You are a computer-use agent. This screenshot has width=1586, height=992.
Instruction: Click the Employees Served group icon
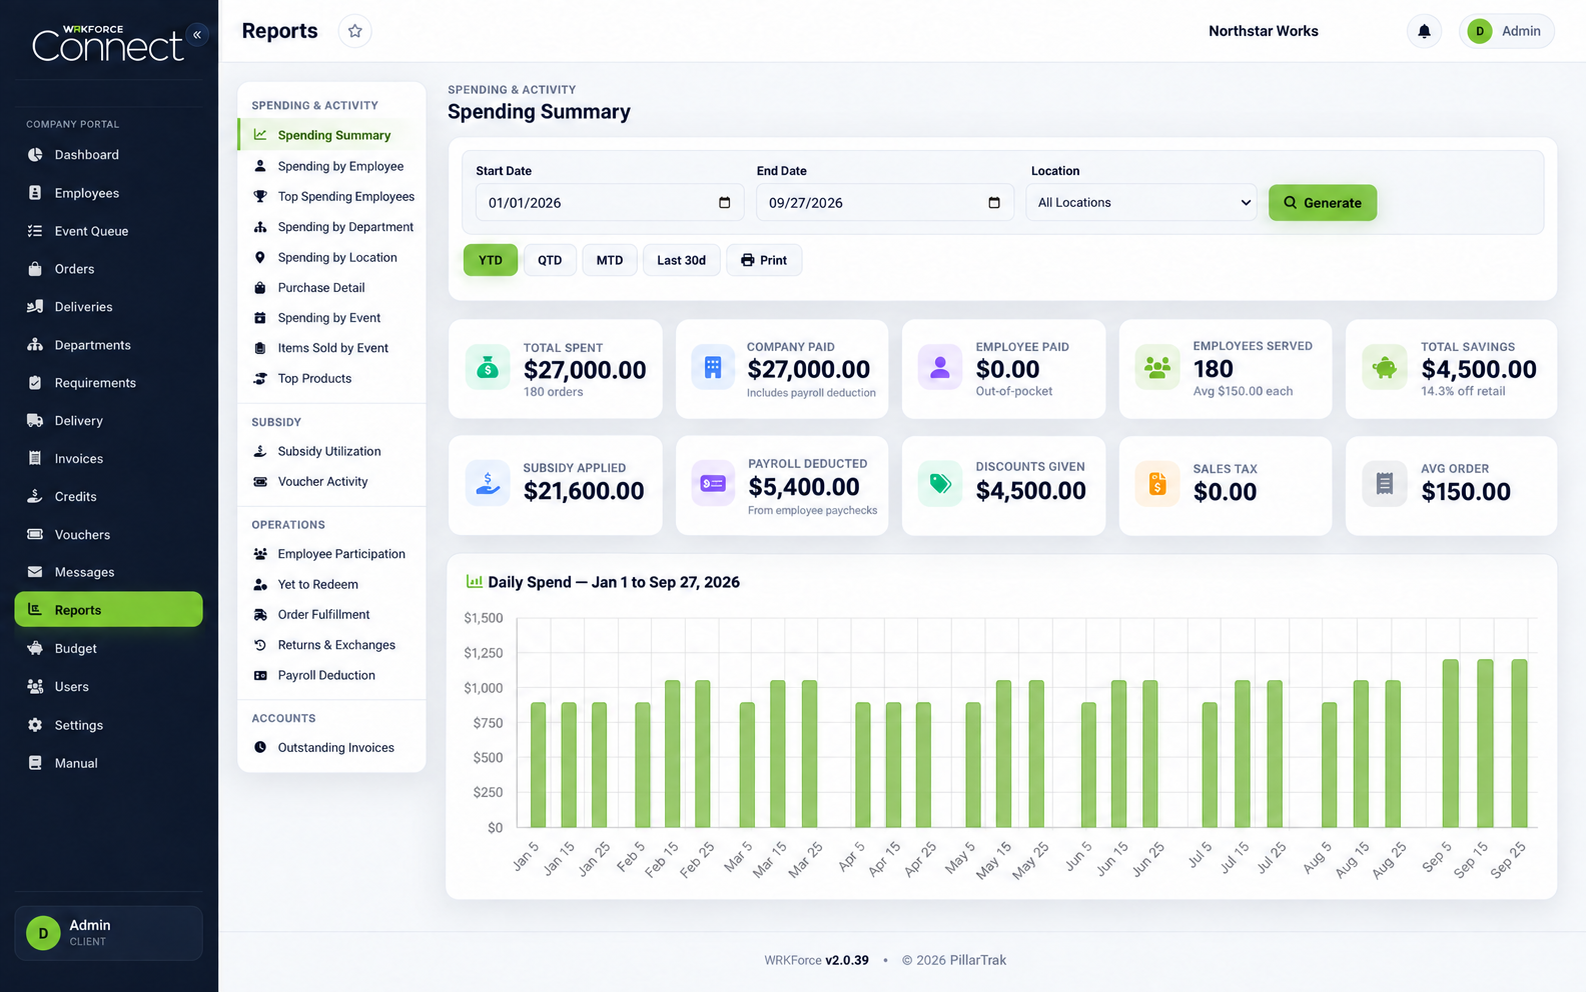tap(1157, 368)
